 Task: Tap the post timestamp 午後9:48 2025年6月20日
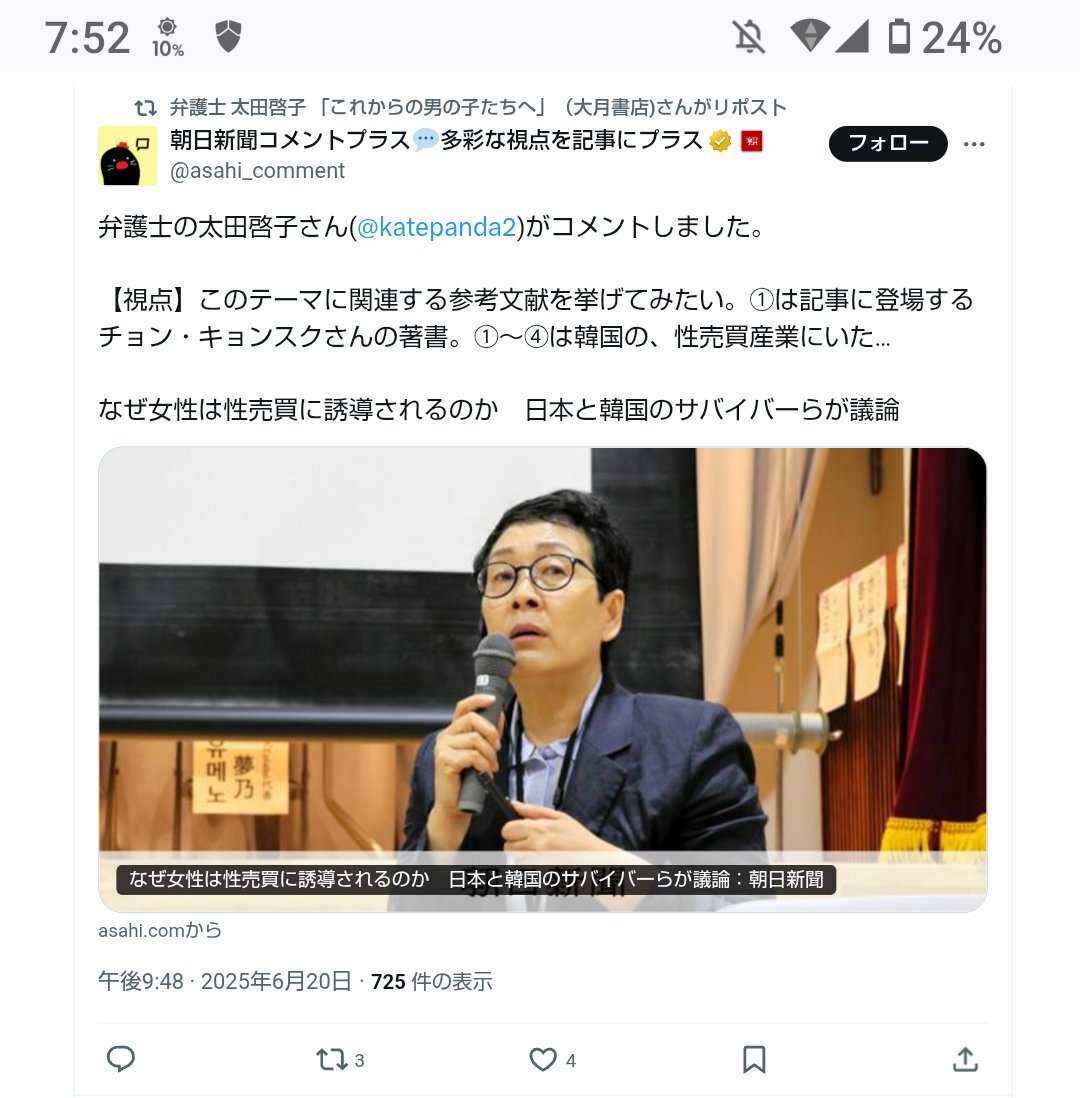225,981
